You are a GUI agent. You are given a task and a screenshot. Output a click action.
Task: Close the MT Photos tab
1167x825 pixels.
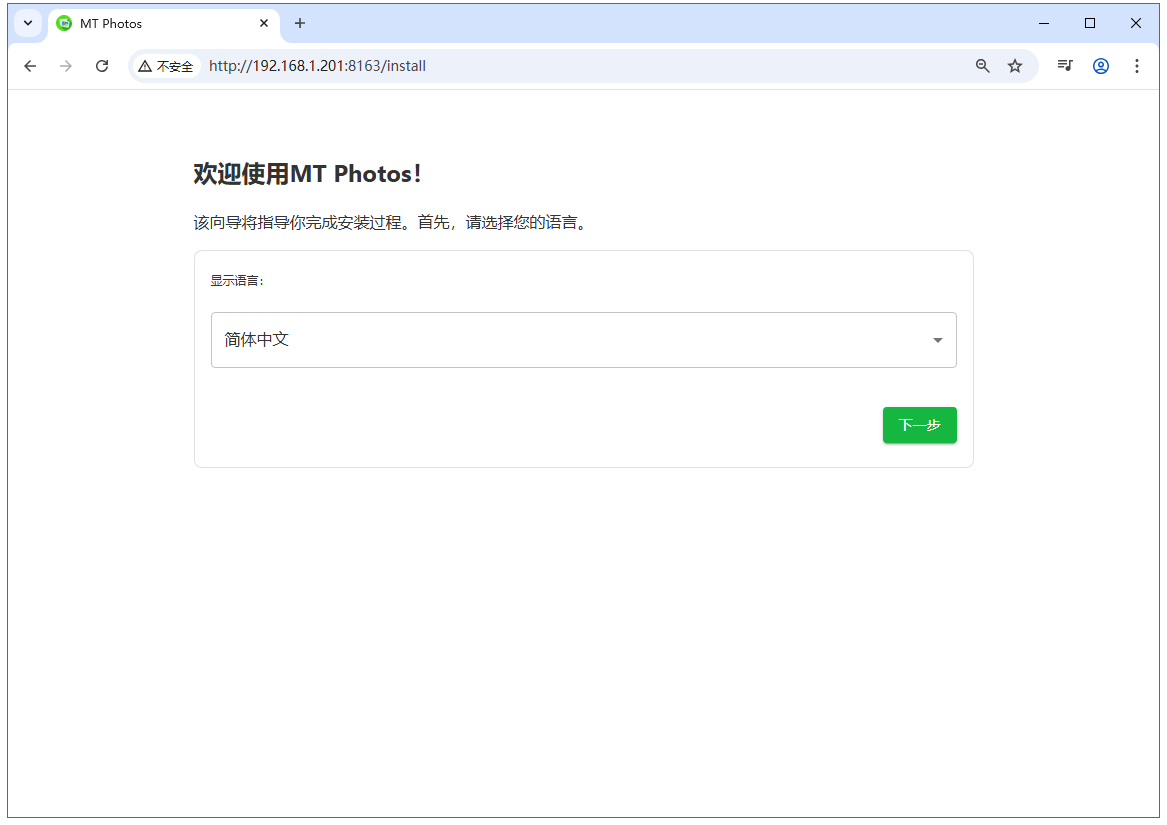(x=263, y=23)
